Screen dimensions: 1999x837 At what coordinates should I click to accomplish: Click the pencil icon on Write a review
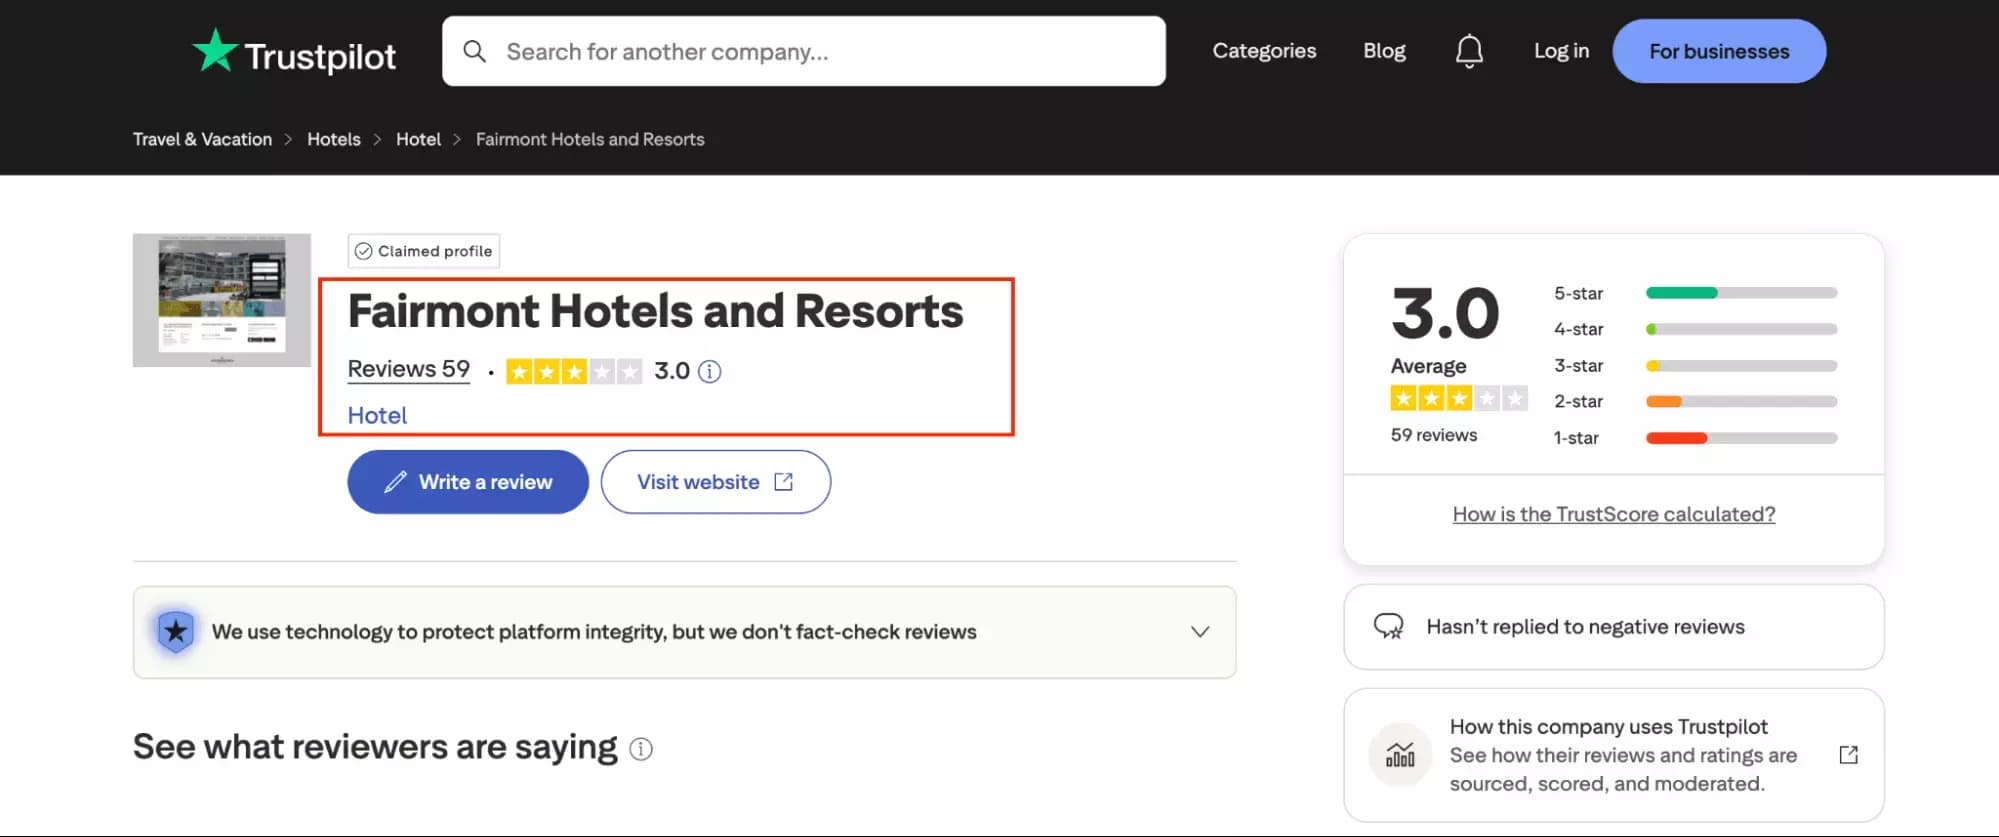pyautogui.click(x=394, y=481)
